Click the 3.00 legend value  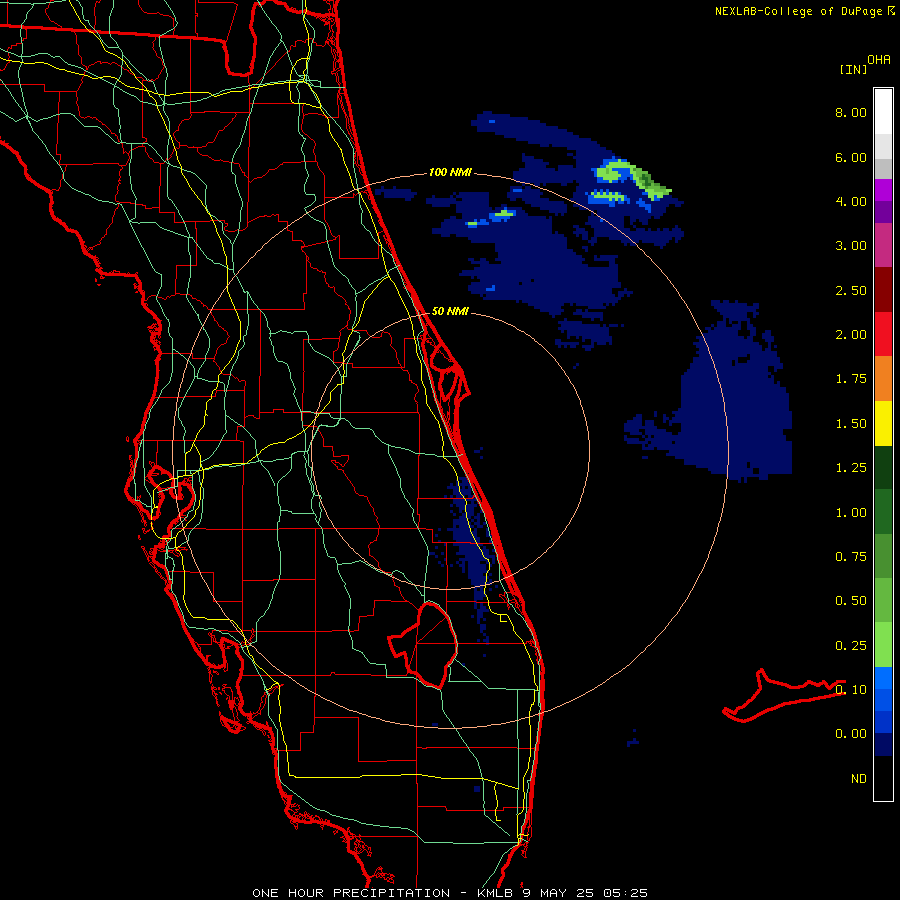[851, 246]
